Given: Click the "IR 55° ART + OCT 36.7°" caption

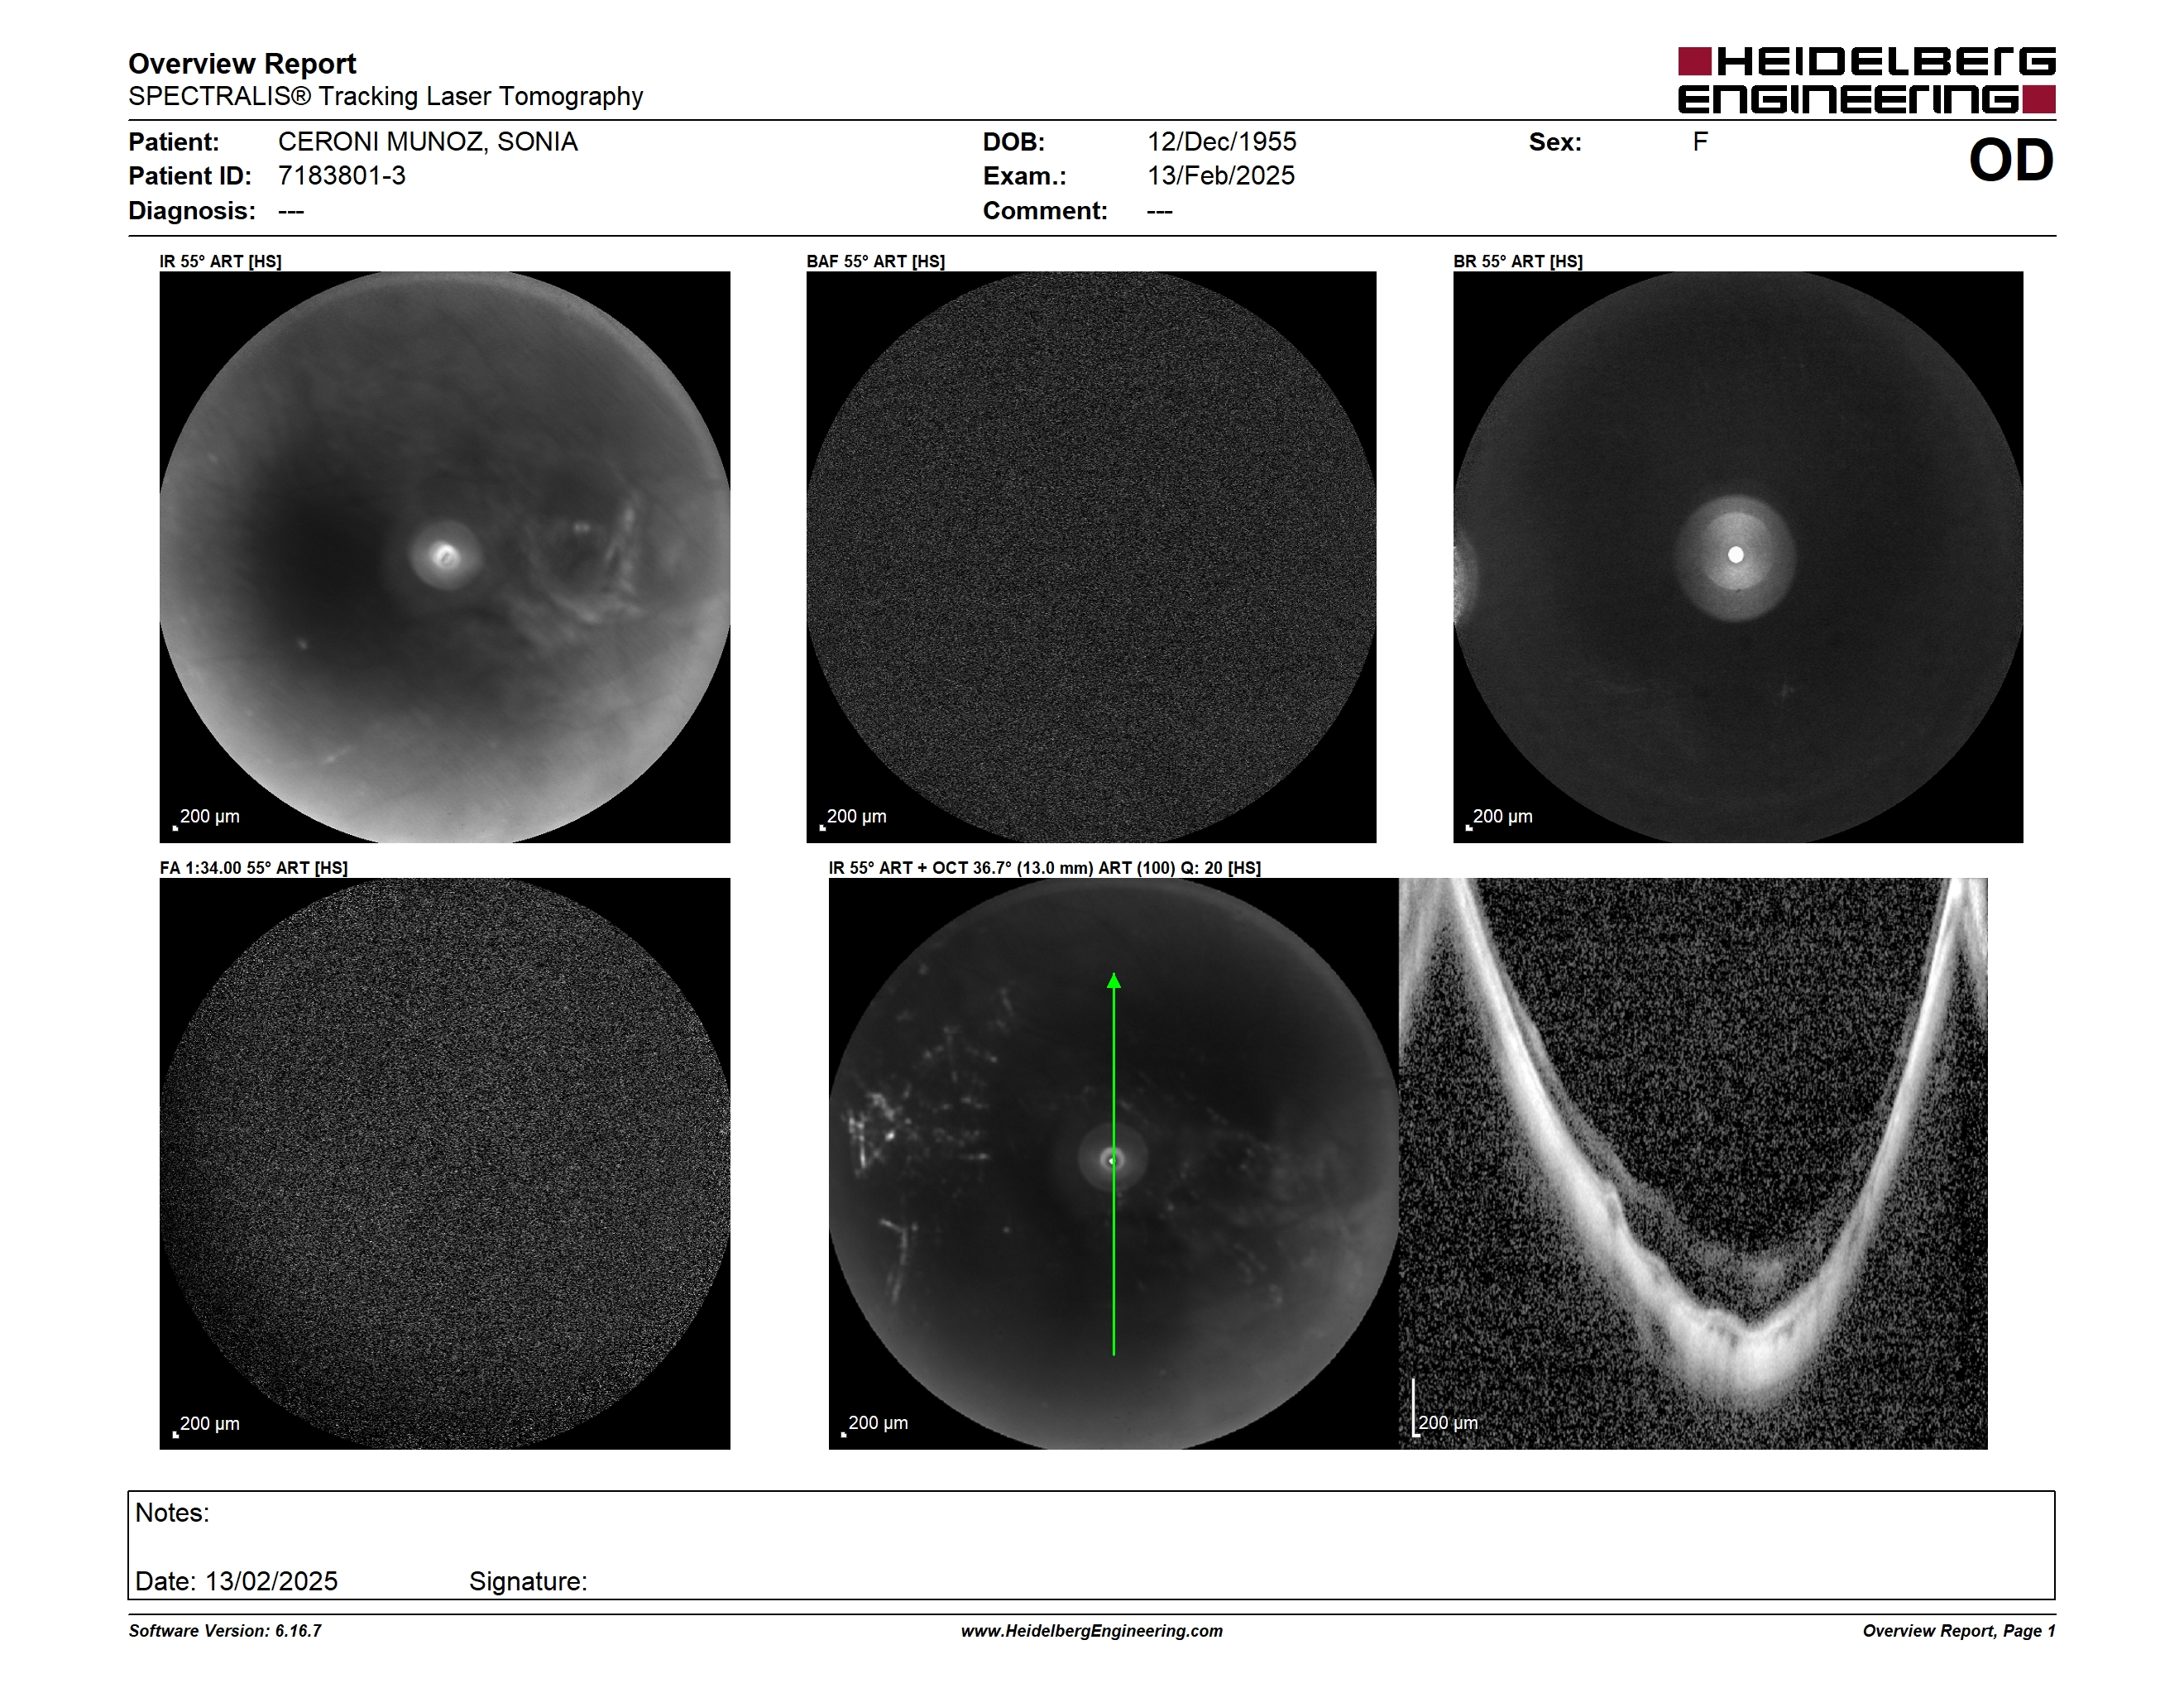Looking at the screenshot, I should [1045, 868].
